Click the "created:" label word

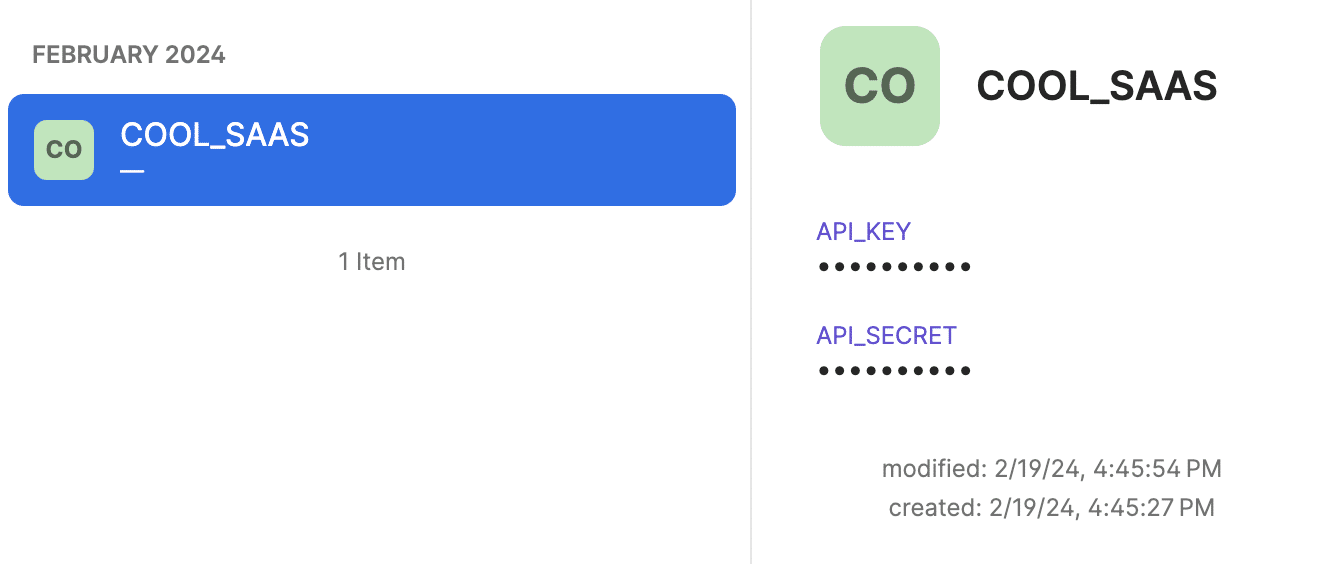[x=935, y=508]
